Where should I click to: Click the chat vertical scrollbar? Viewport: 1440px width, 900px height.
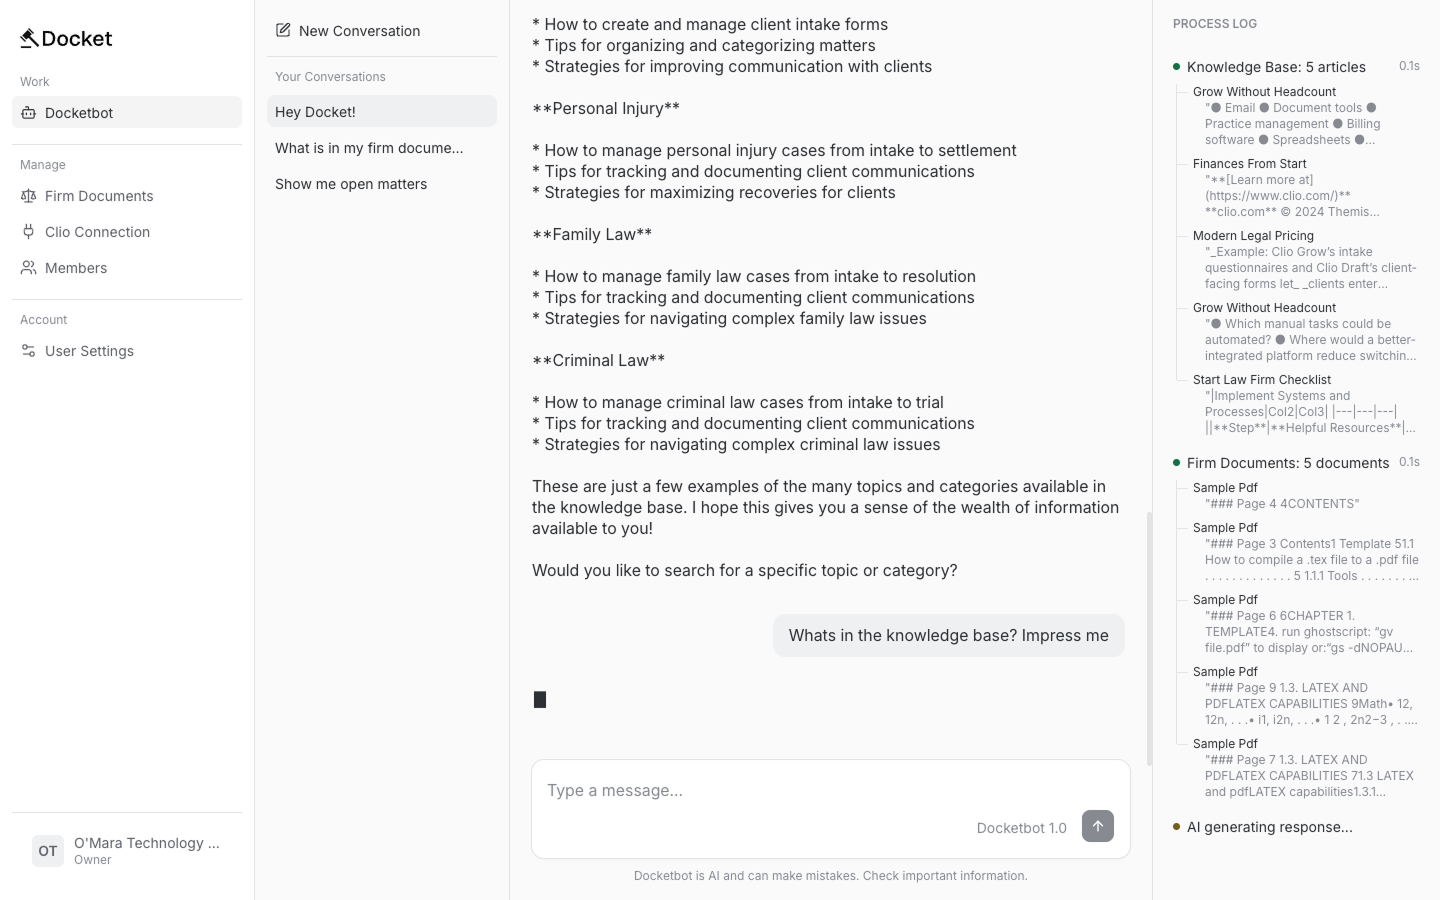[1149, 638]
